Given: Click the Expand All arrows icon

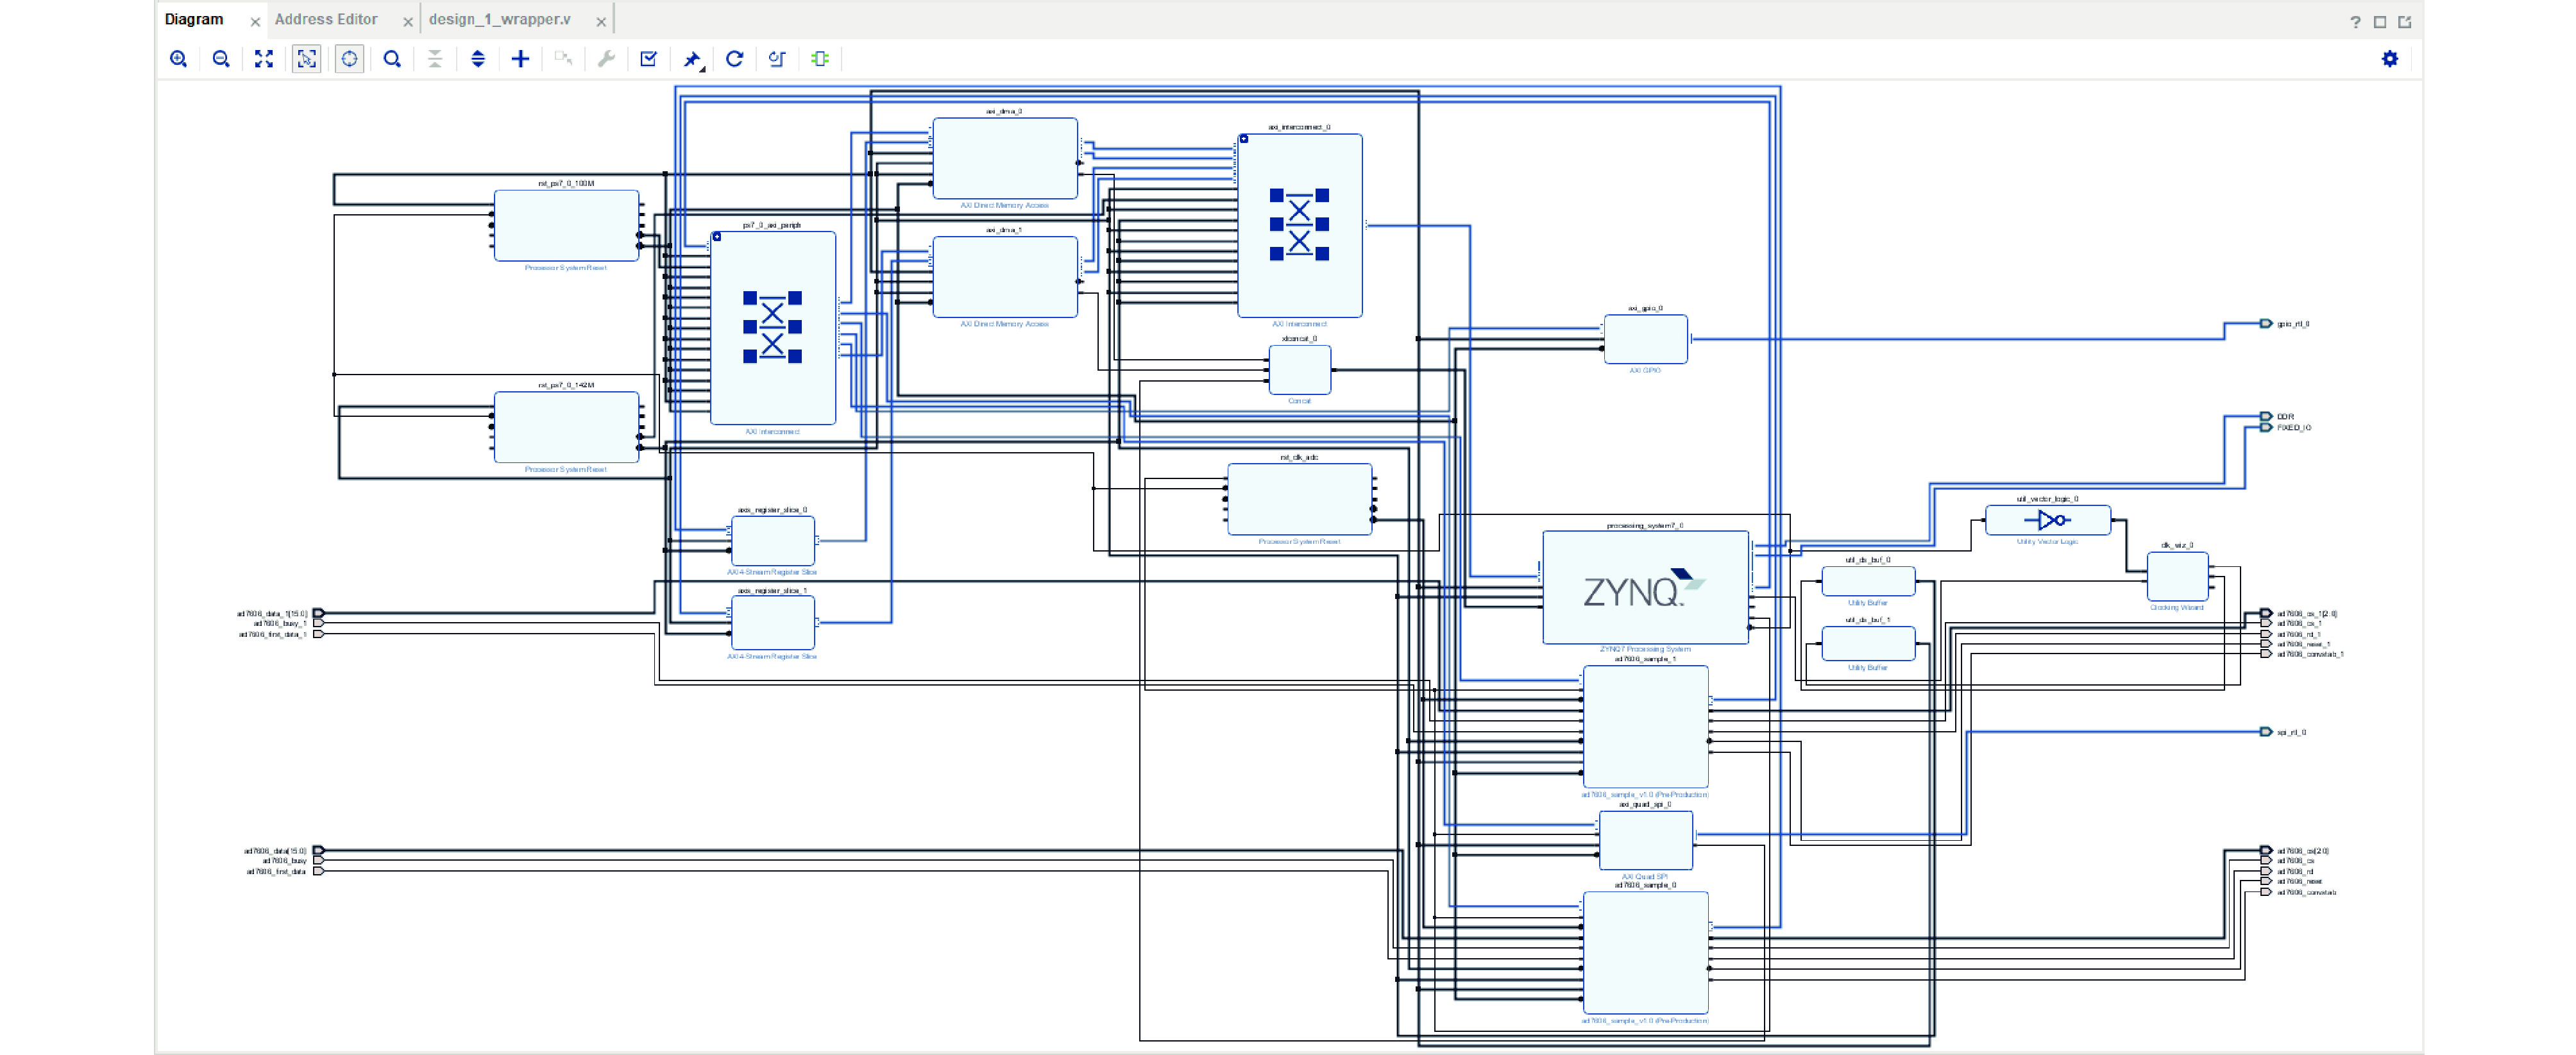Looking at the screenshot, I should pos(478,59).
